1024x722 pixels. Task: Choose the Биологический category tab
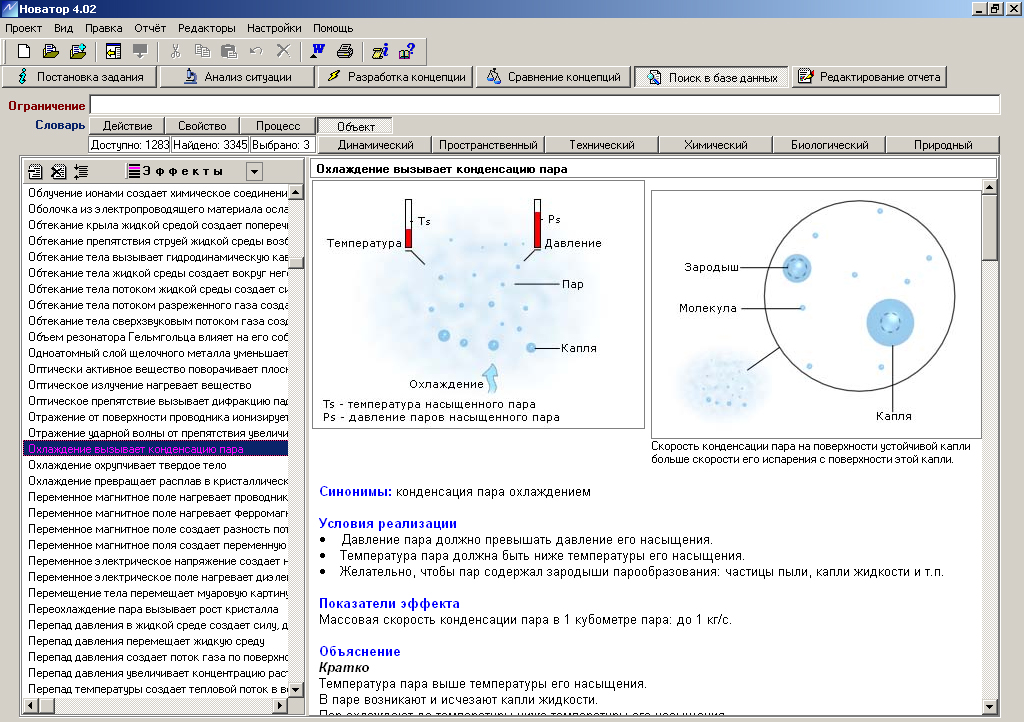tap(829, 145)
